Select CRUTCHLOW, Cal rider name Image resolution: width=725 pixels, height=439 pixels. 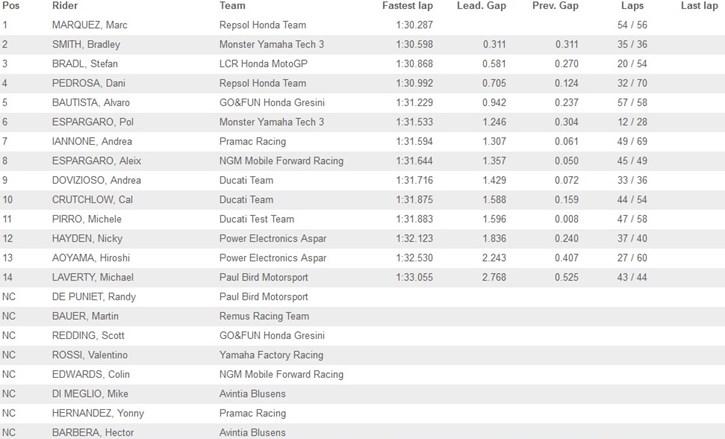[x=92, y=200]
